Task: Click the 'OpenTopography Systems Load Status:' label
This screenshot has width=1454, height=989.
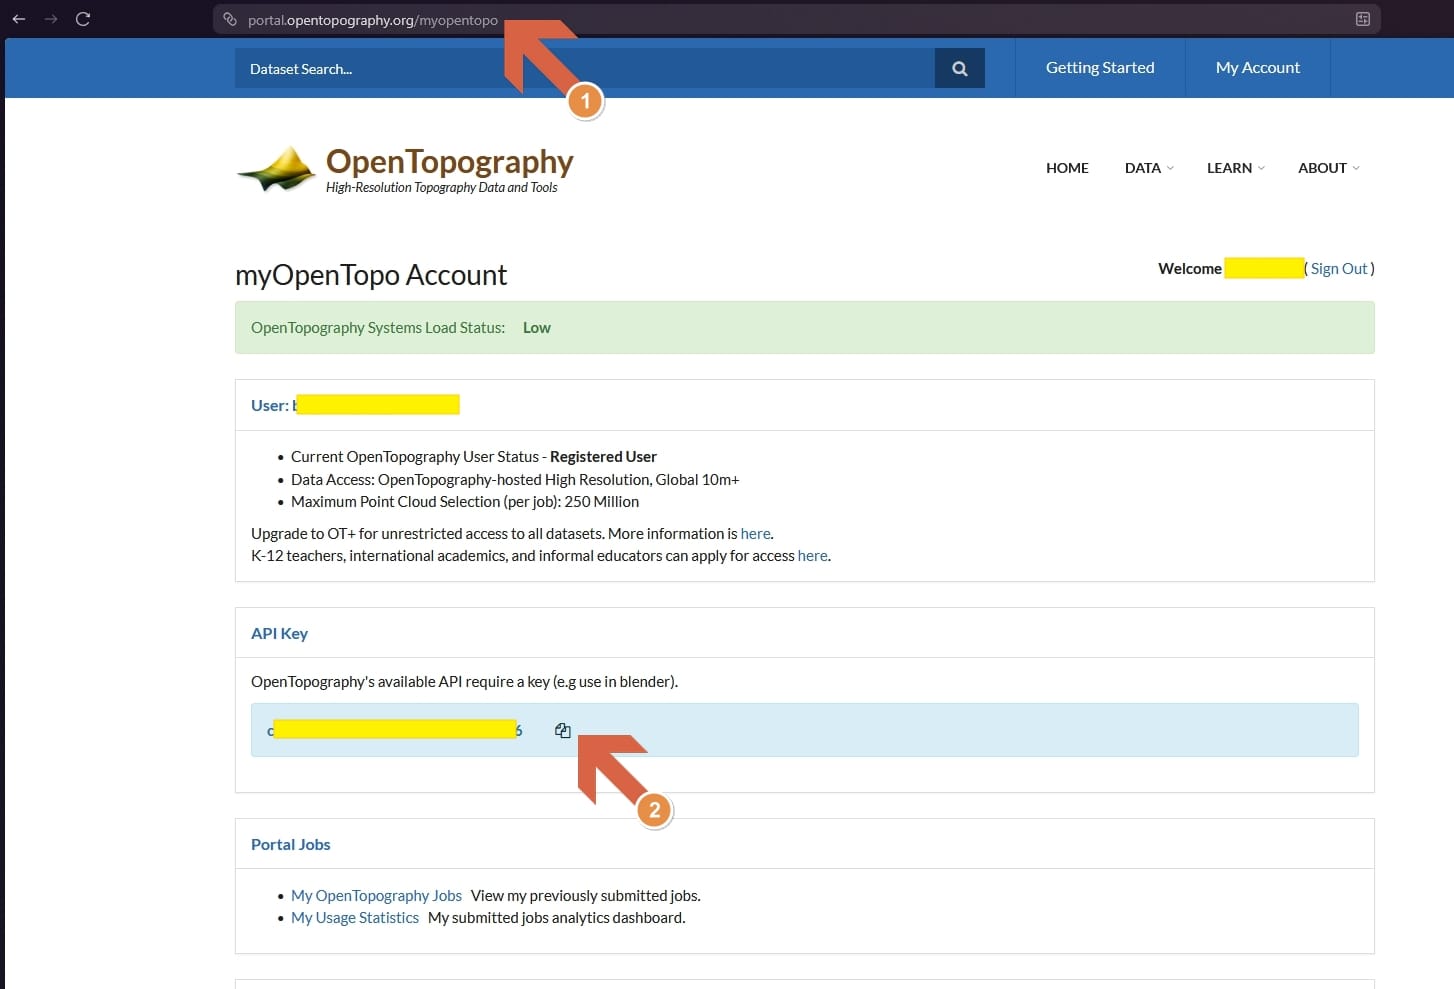Action: pyautogui.click(x=378, y=328)
